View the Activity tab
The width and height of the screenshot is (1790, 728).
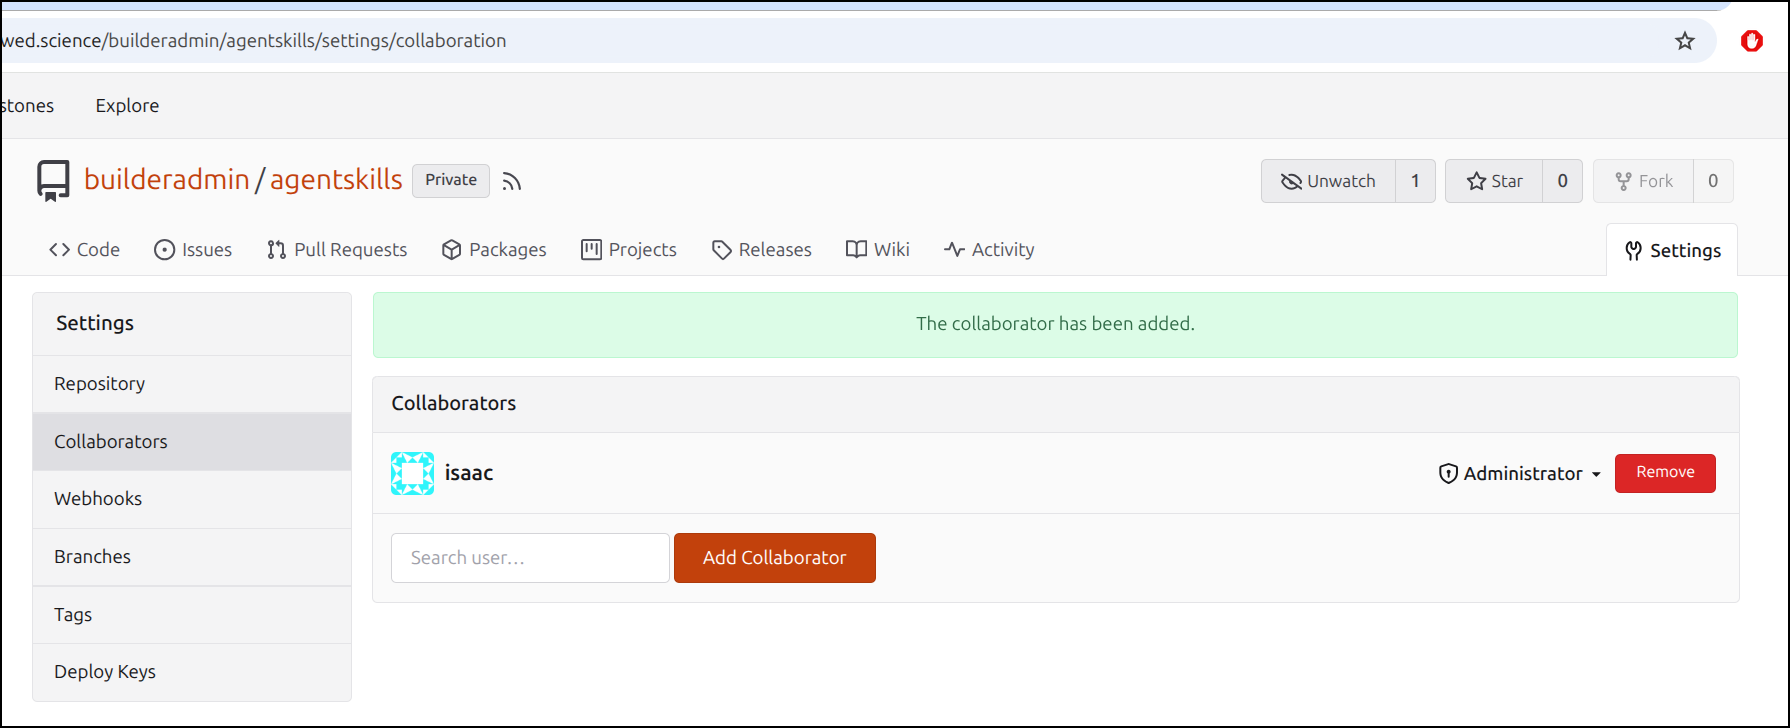[989, 250]
